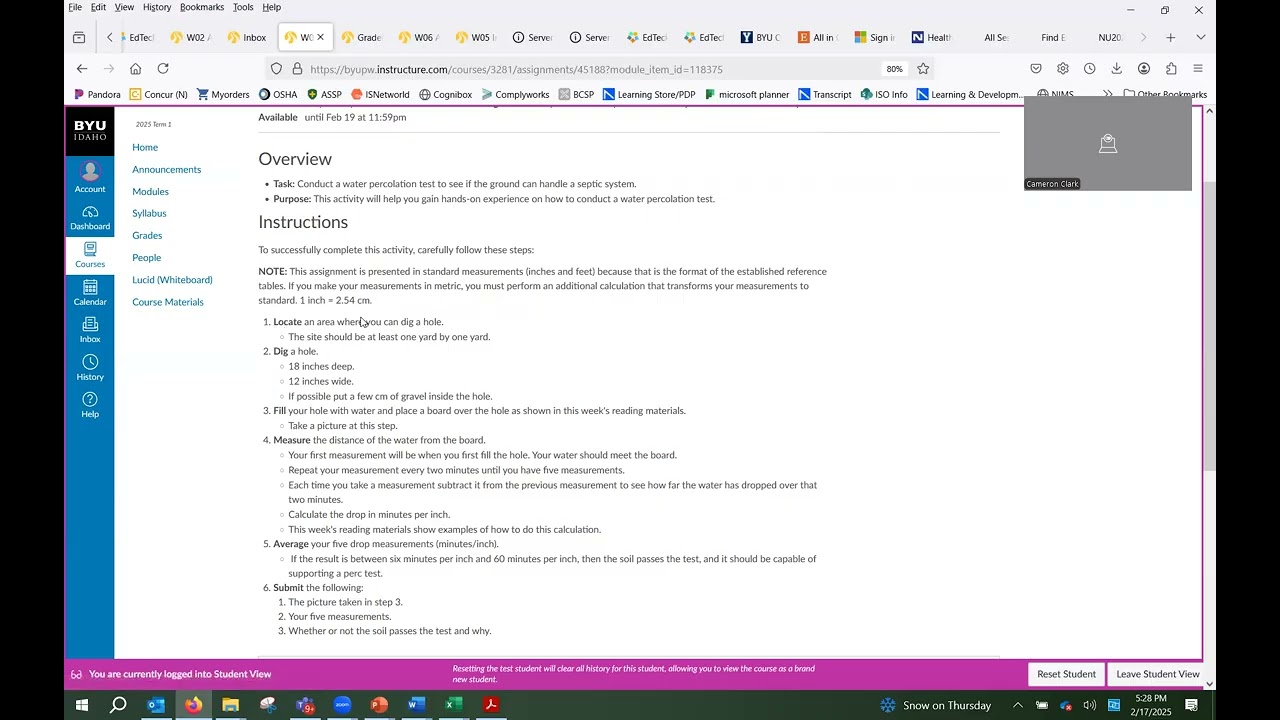Open the Edit menu
Screen dimensions: 1280x720
point(98,7)
